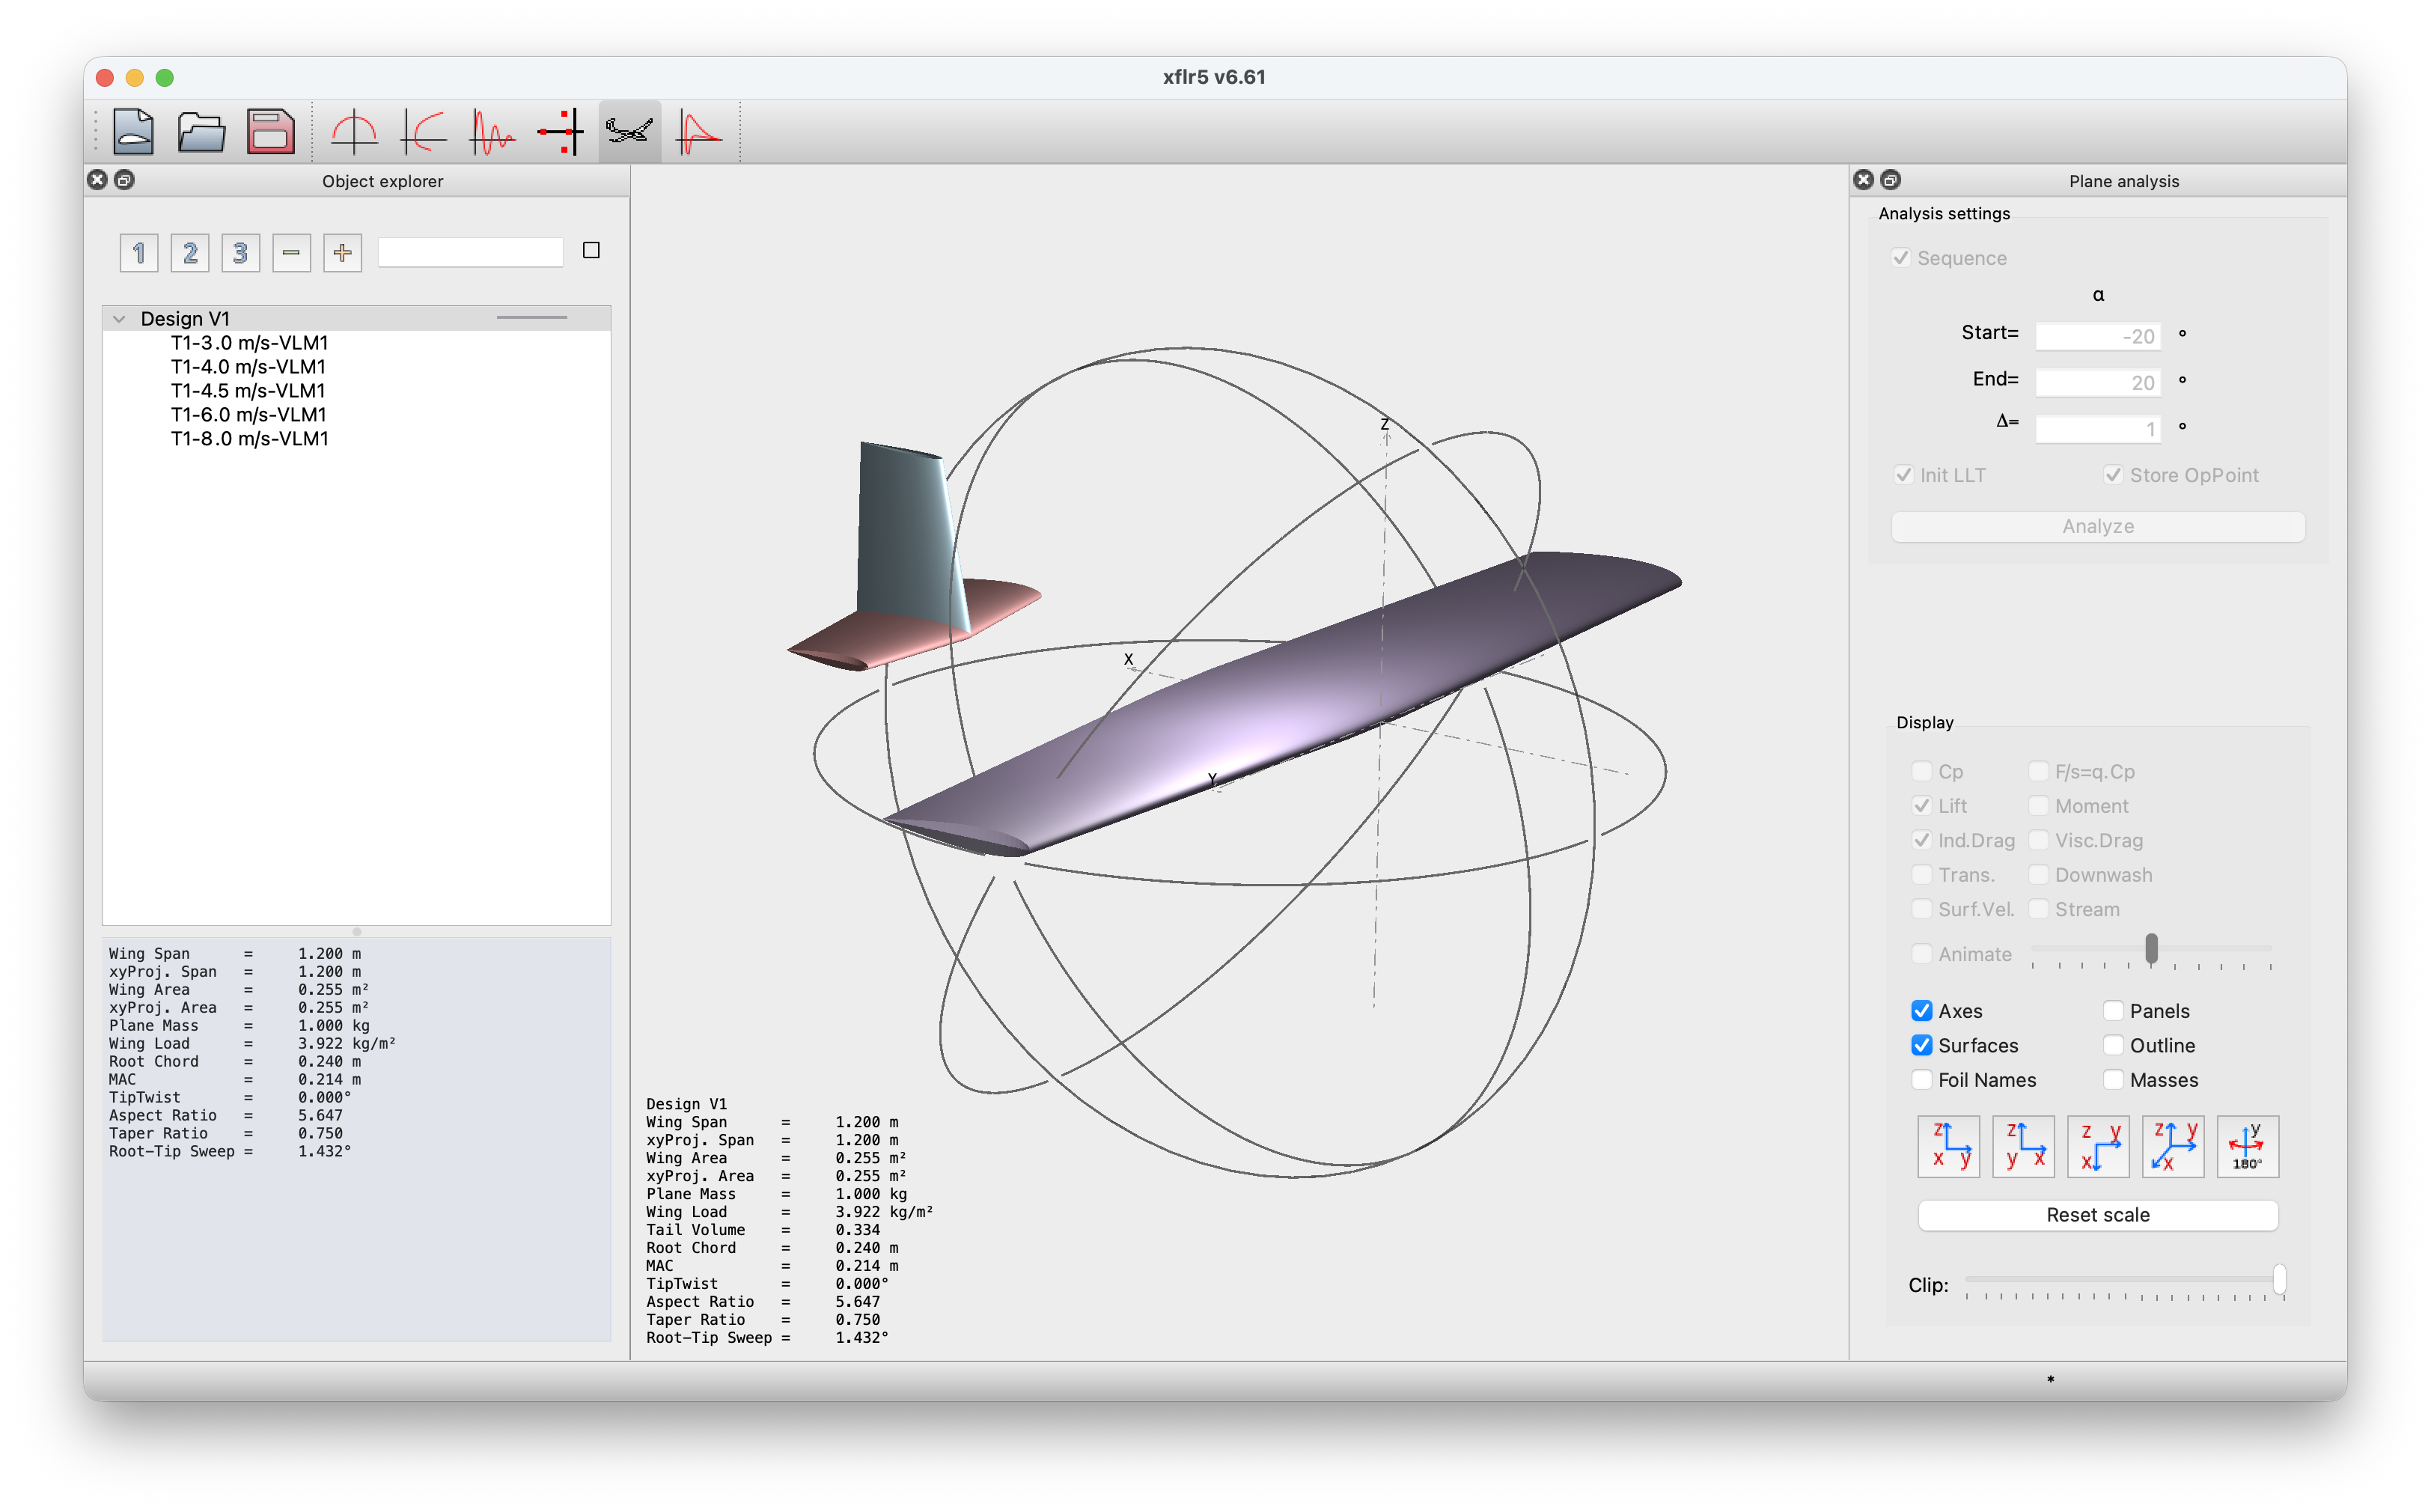This screenshot has height=1512, width=2431.
Task: Switch to Wing and Plane Design icon
Action: (x=629, y=131)
